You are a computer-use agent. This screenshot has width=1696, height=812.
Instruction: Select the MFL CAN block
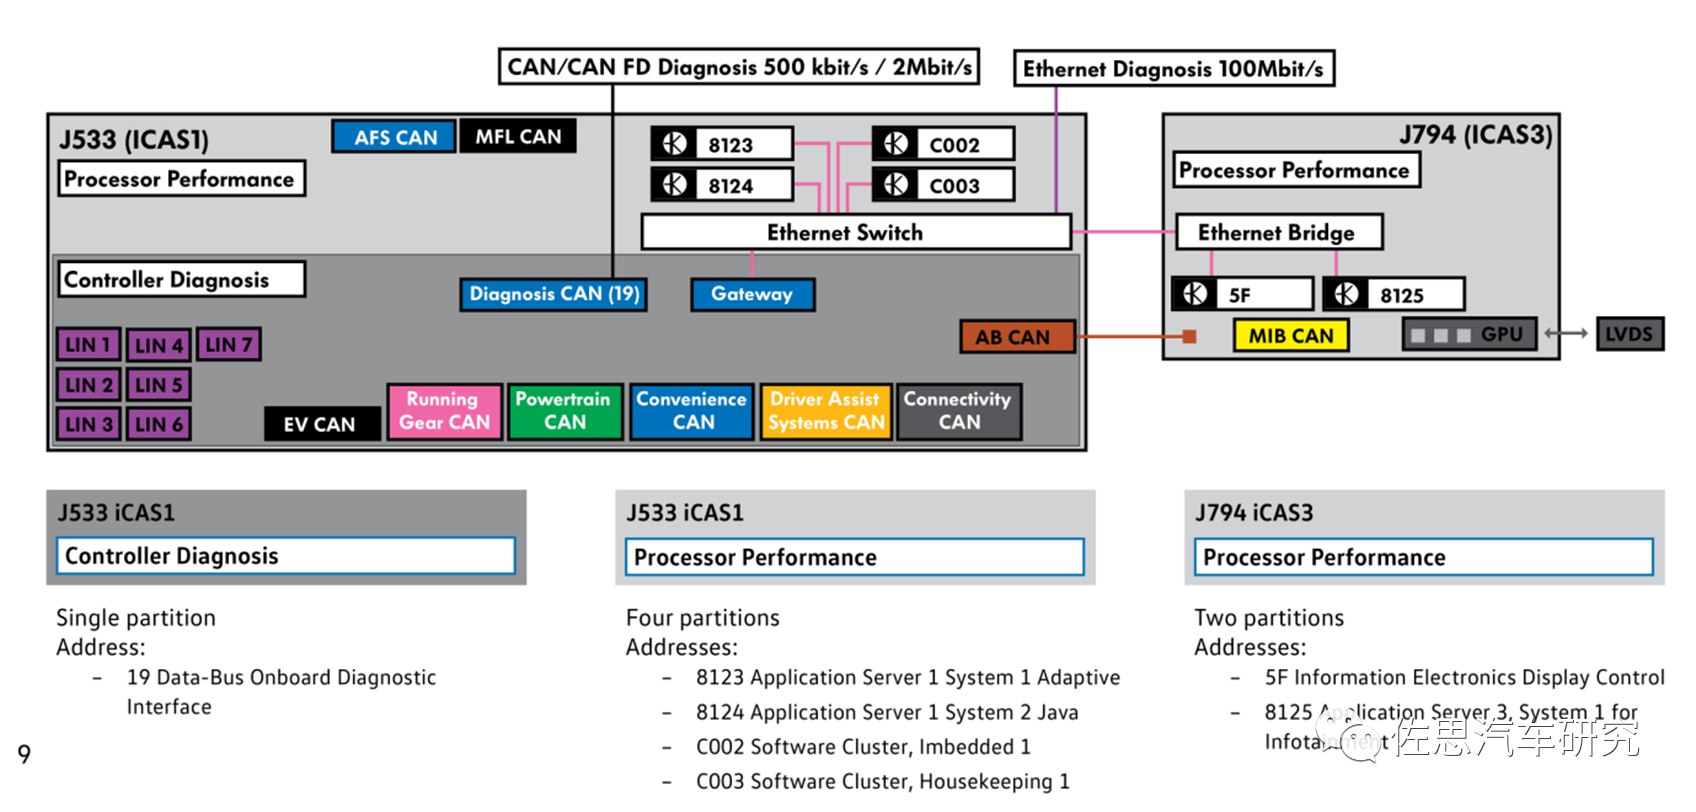pos(518,136)
